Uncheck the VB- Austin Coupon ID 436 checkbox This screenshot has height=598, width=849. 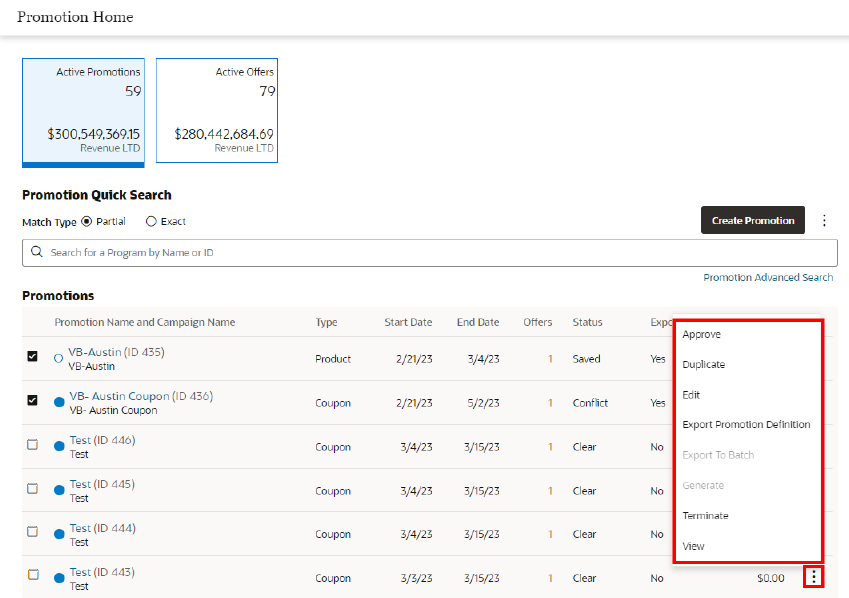32,400
